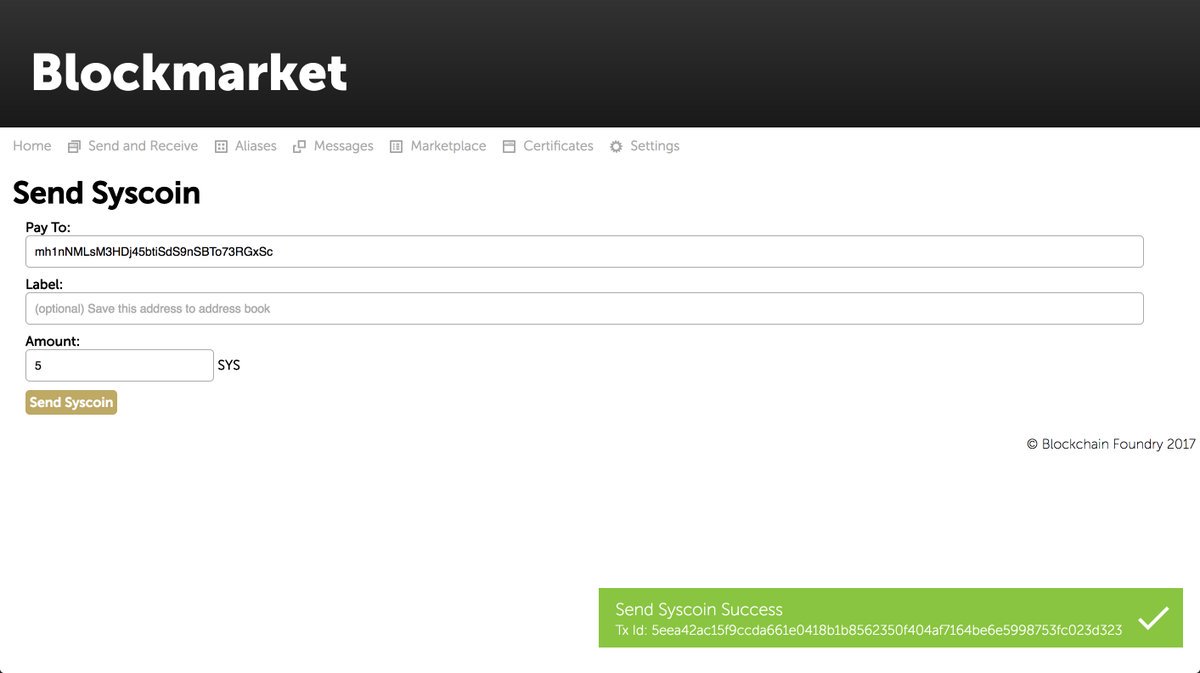
Task: Click the Label field caption
Action: click(44, 285)
